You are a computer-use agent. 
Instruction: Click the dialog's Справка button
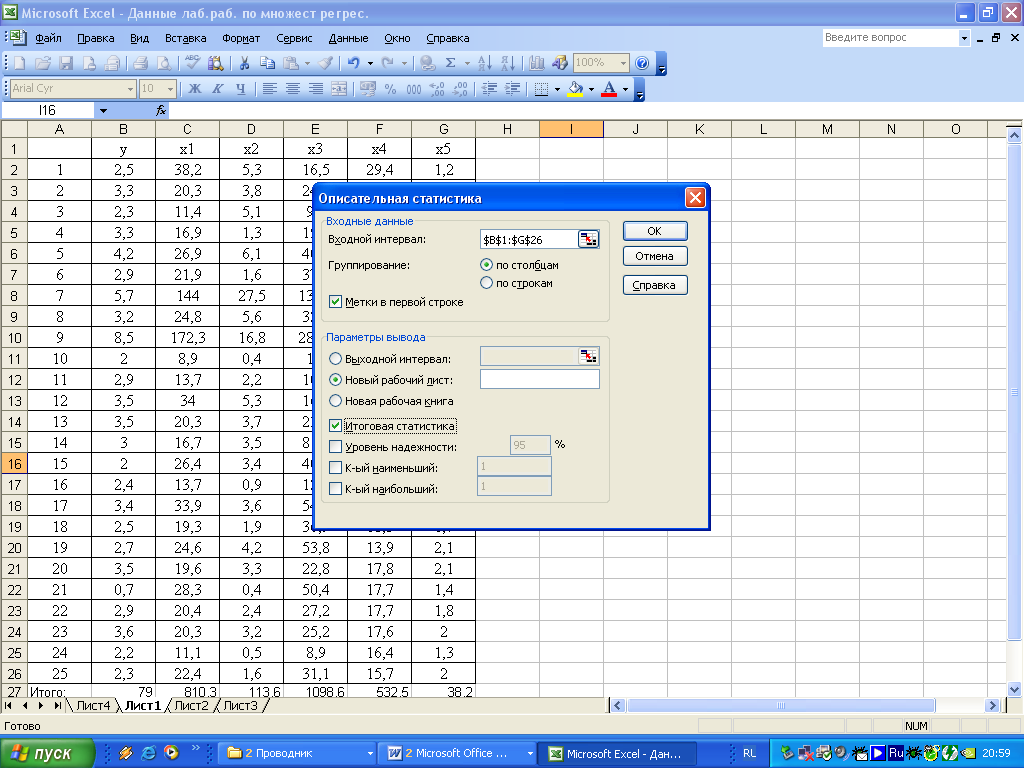point(654,285)
